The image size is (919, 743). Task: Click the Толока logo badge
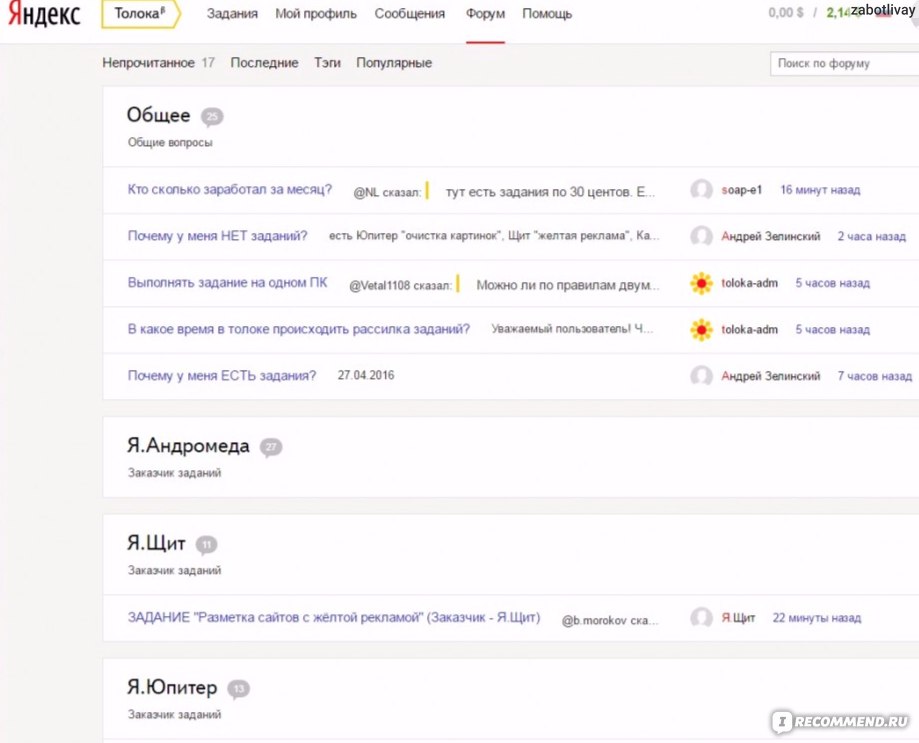click(x=140, y=14)
